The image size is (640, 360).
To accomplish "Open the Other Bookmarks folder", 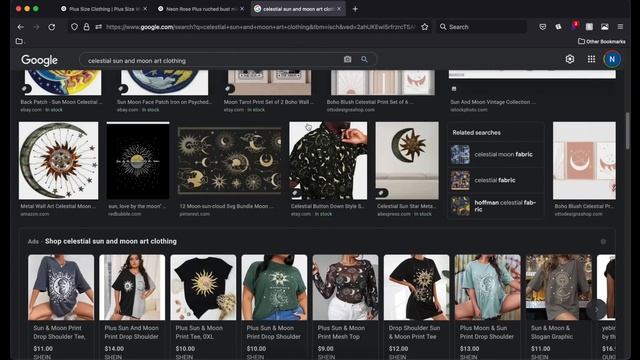I will [x=602, y=41].
